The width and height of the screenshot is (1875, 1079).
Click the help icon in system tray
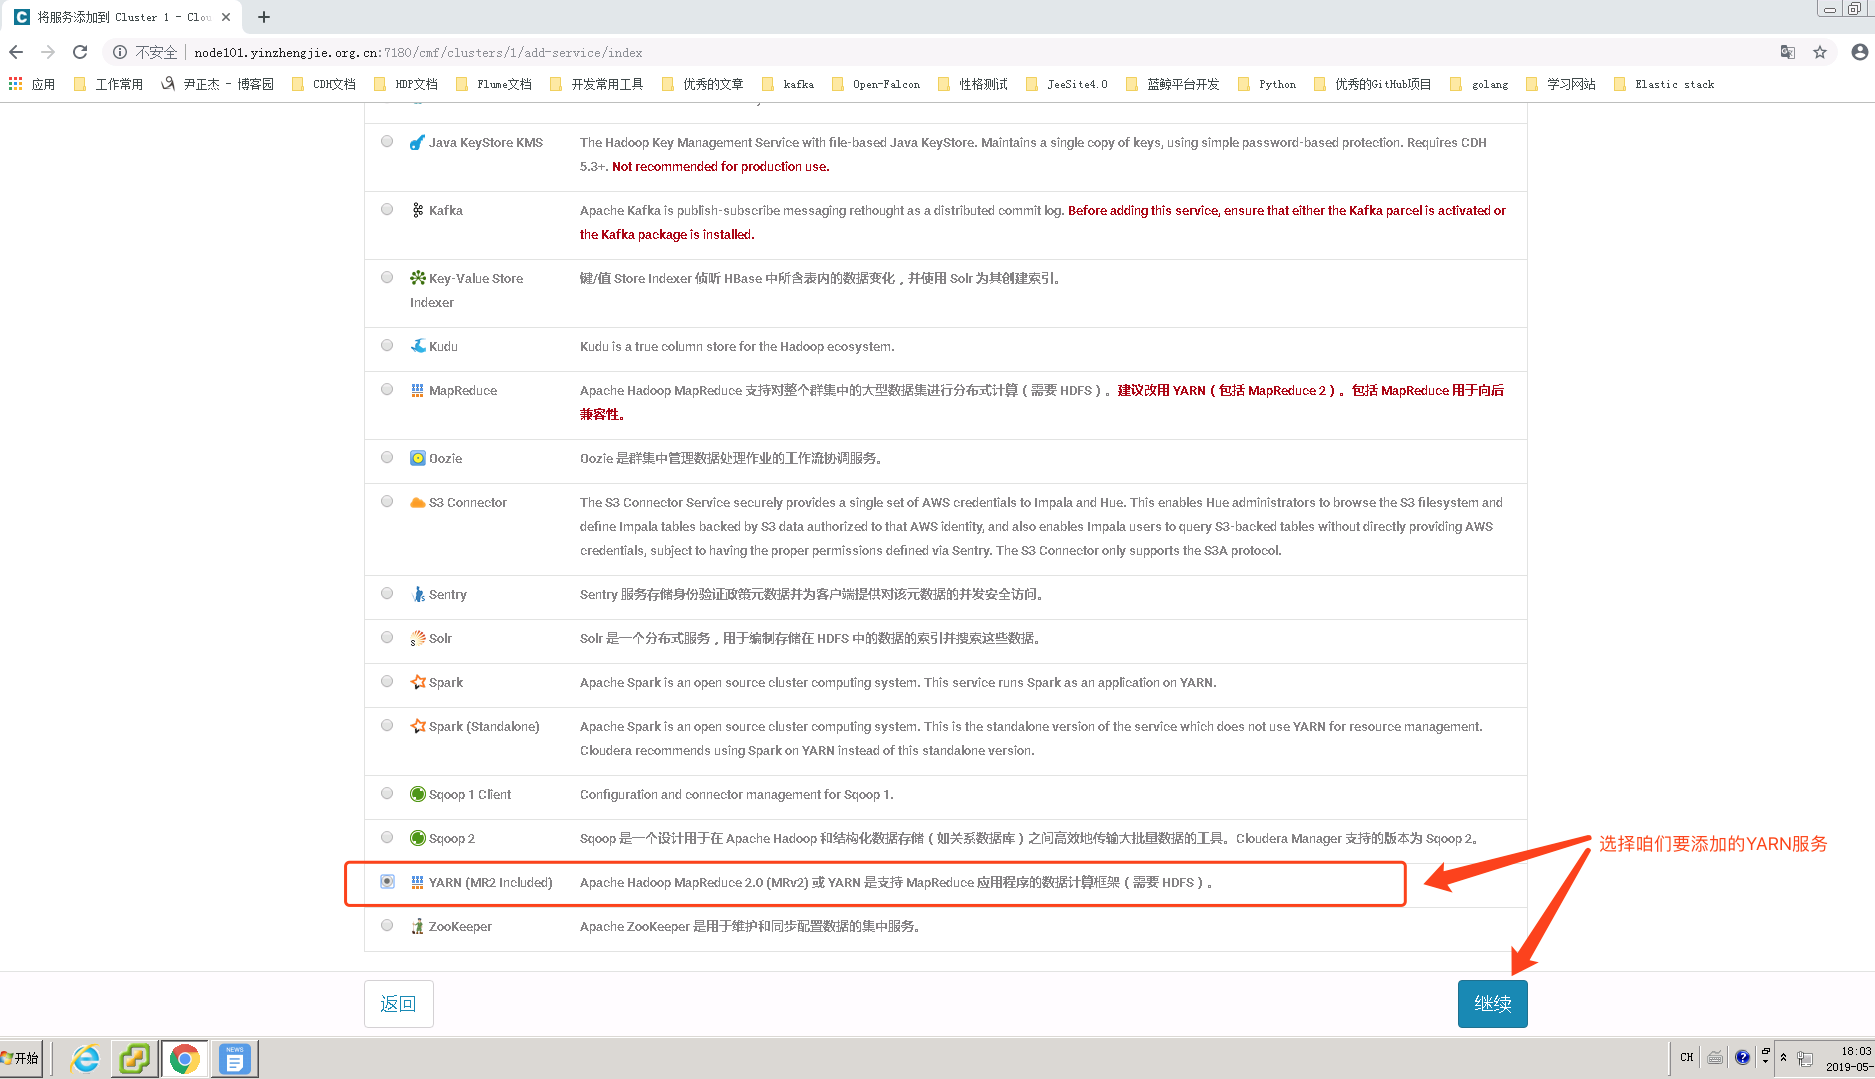tap(1743, 1057)
